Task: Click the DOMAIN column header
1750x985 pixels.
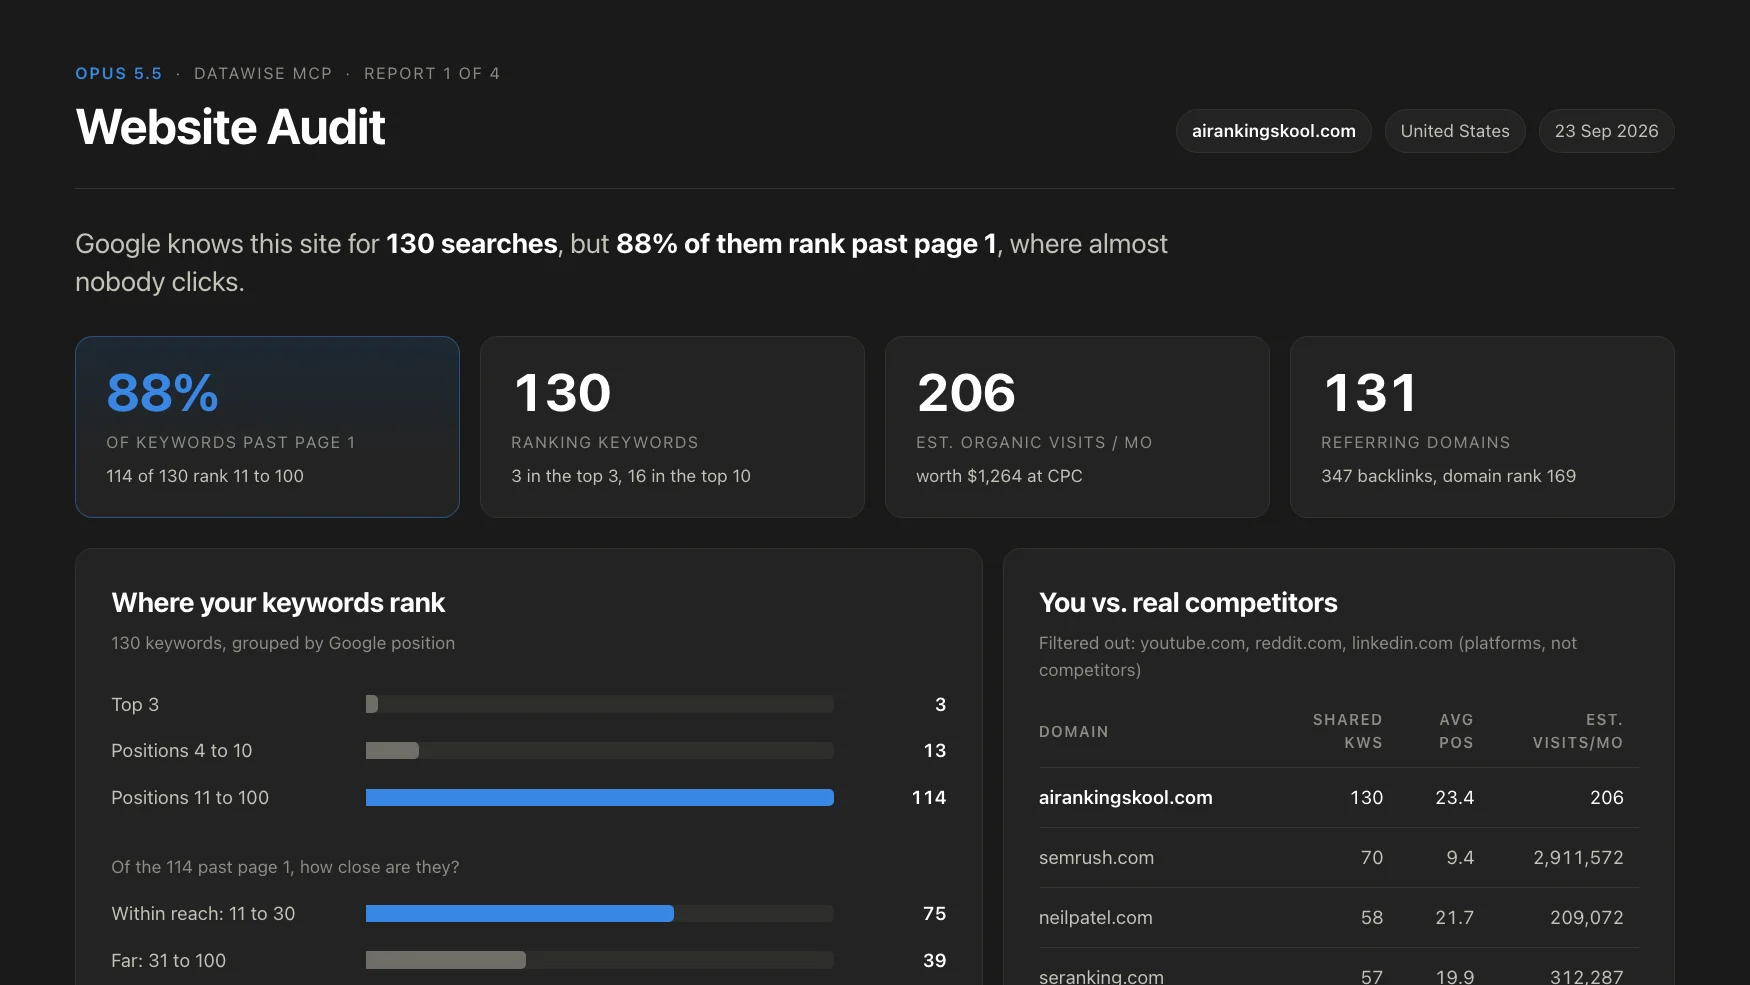Action: (x=1074, y=731)
